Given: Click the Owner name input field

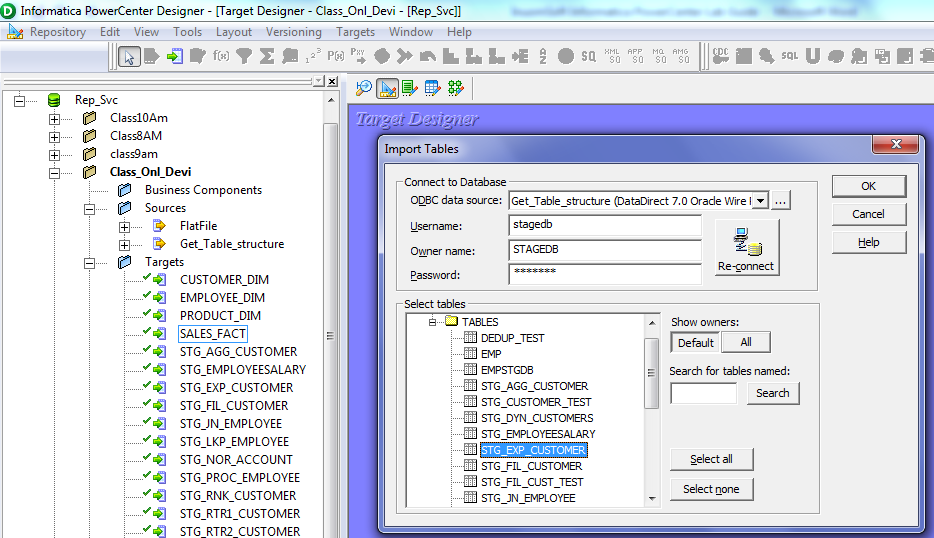Looking at the screenshot, I should [x=605, y=250].
